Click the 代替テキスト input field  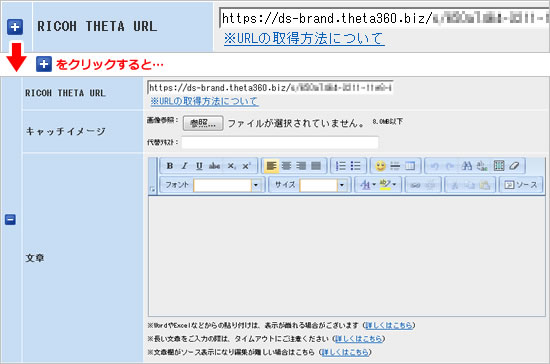(x=280, y=142)
